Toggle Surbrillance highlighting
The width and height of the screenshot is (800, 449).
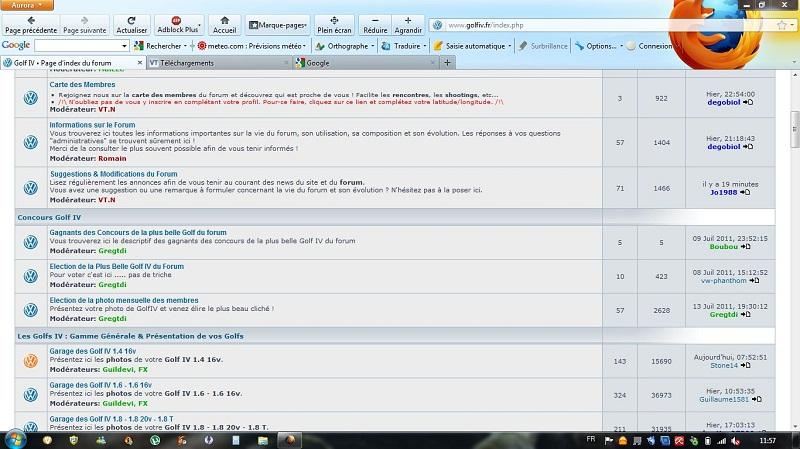[x=543, y=46]
